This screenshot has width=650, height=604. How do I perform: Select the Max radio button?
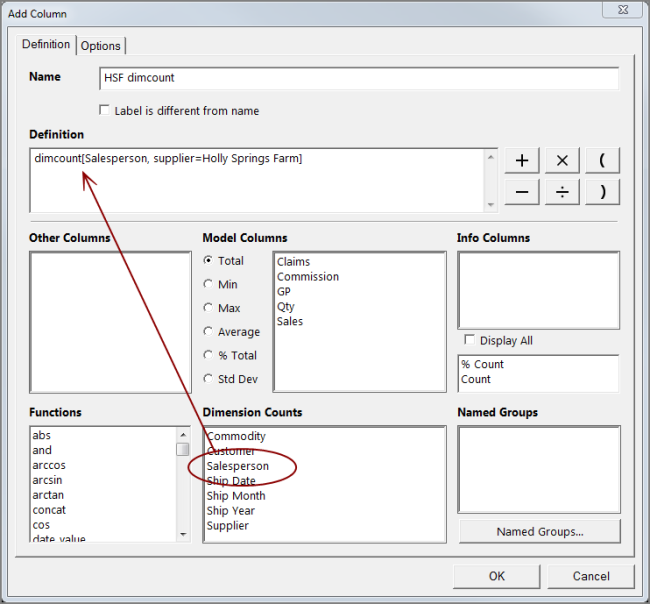pos(208,308)
